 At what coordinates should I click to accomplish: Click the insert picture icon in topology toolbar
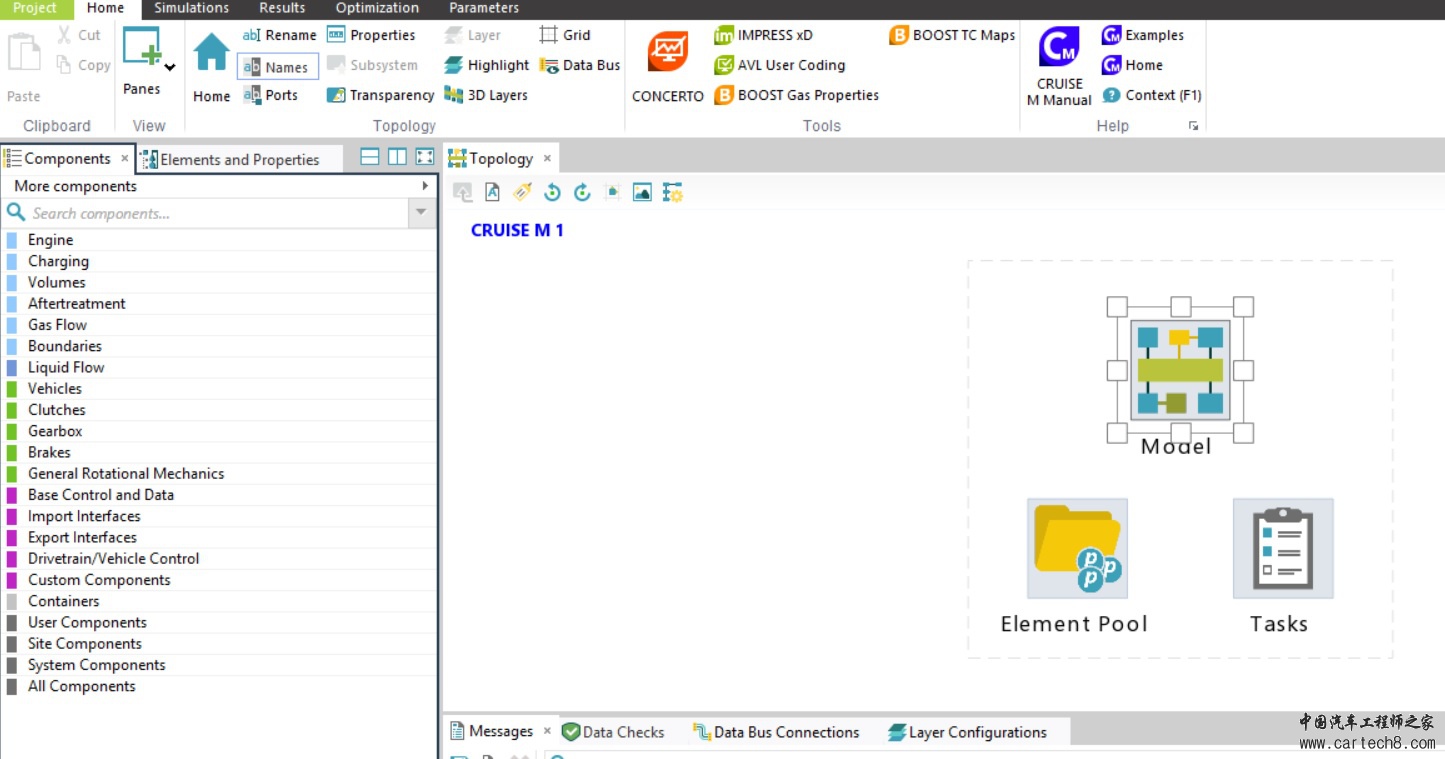[x=642, y=192]
